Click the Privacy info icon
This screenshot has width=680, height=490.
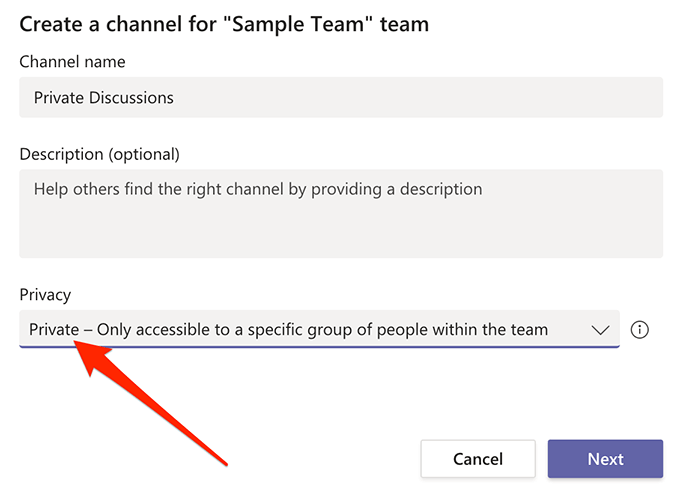641,329
